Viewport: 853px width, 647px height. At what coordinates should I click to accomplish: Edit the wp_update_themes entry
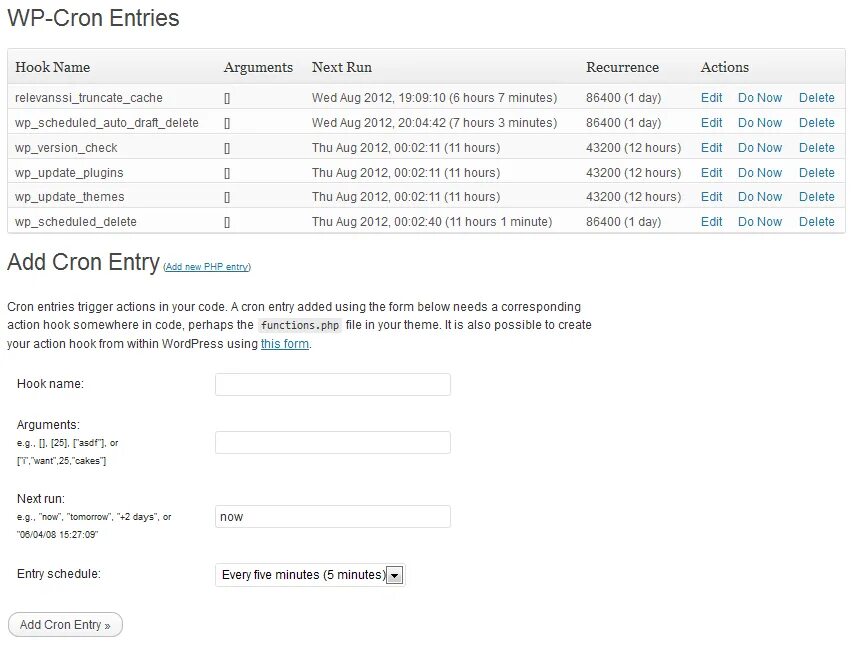[711, 197]
